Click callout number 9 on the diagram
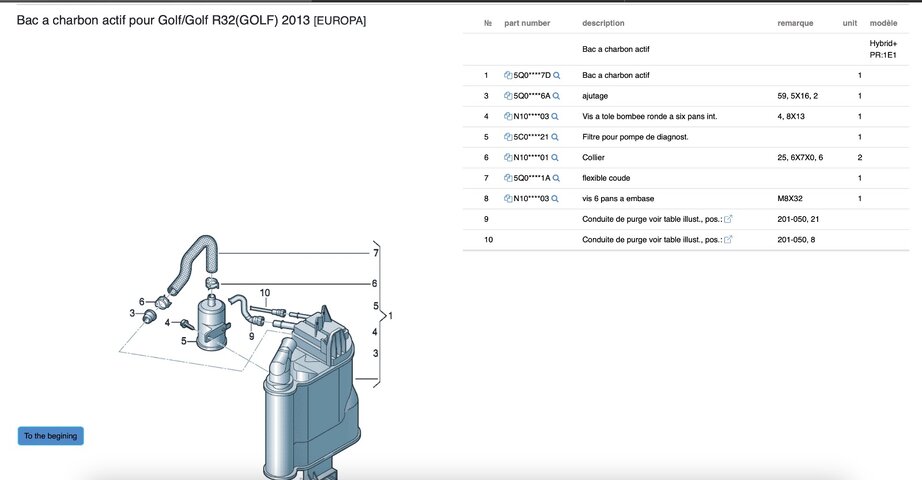Screen dimensions: 922x480 [252, 336]
